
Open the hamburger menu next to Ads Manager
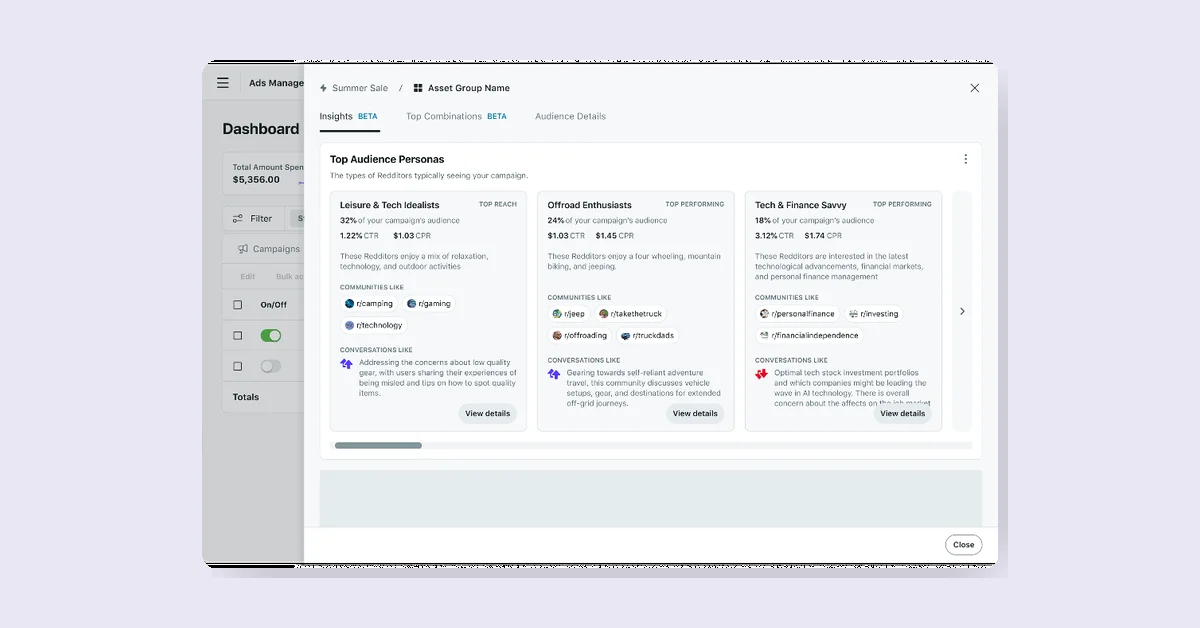[223, 83]
